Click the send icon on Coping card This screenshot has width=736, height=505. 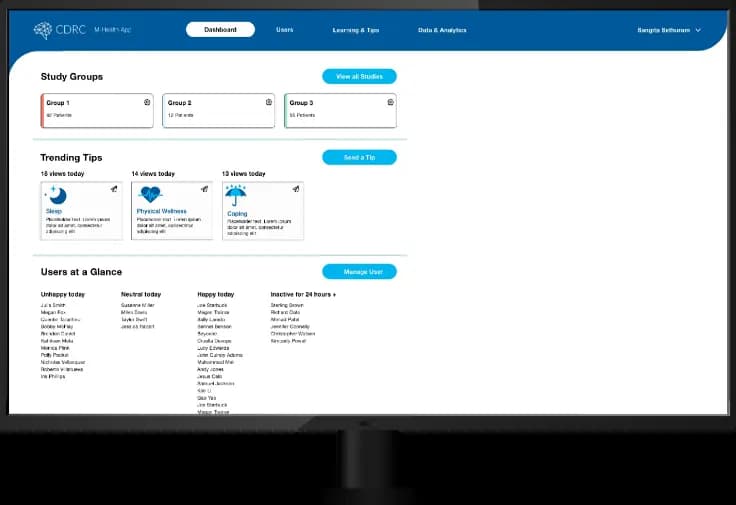click(296, 189)
